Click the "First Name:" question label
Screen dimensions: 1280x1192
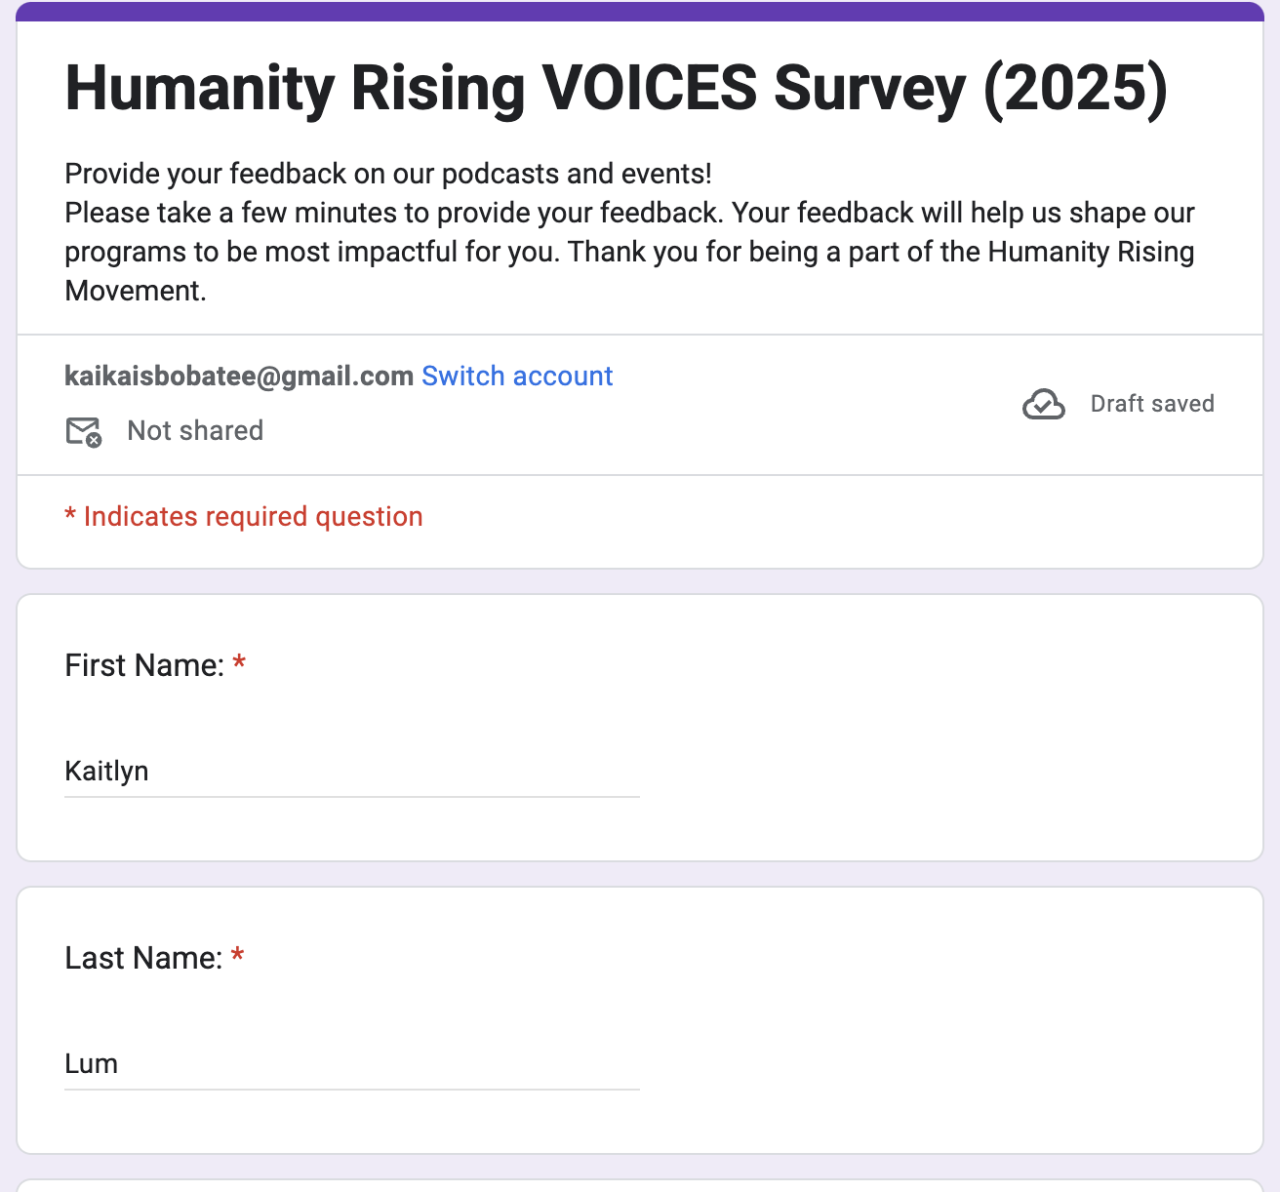click(144, 665)
